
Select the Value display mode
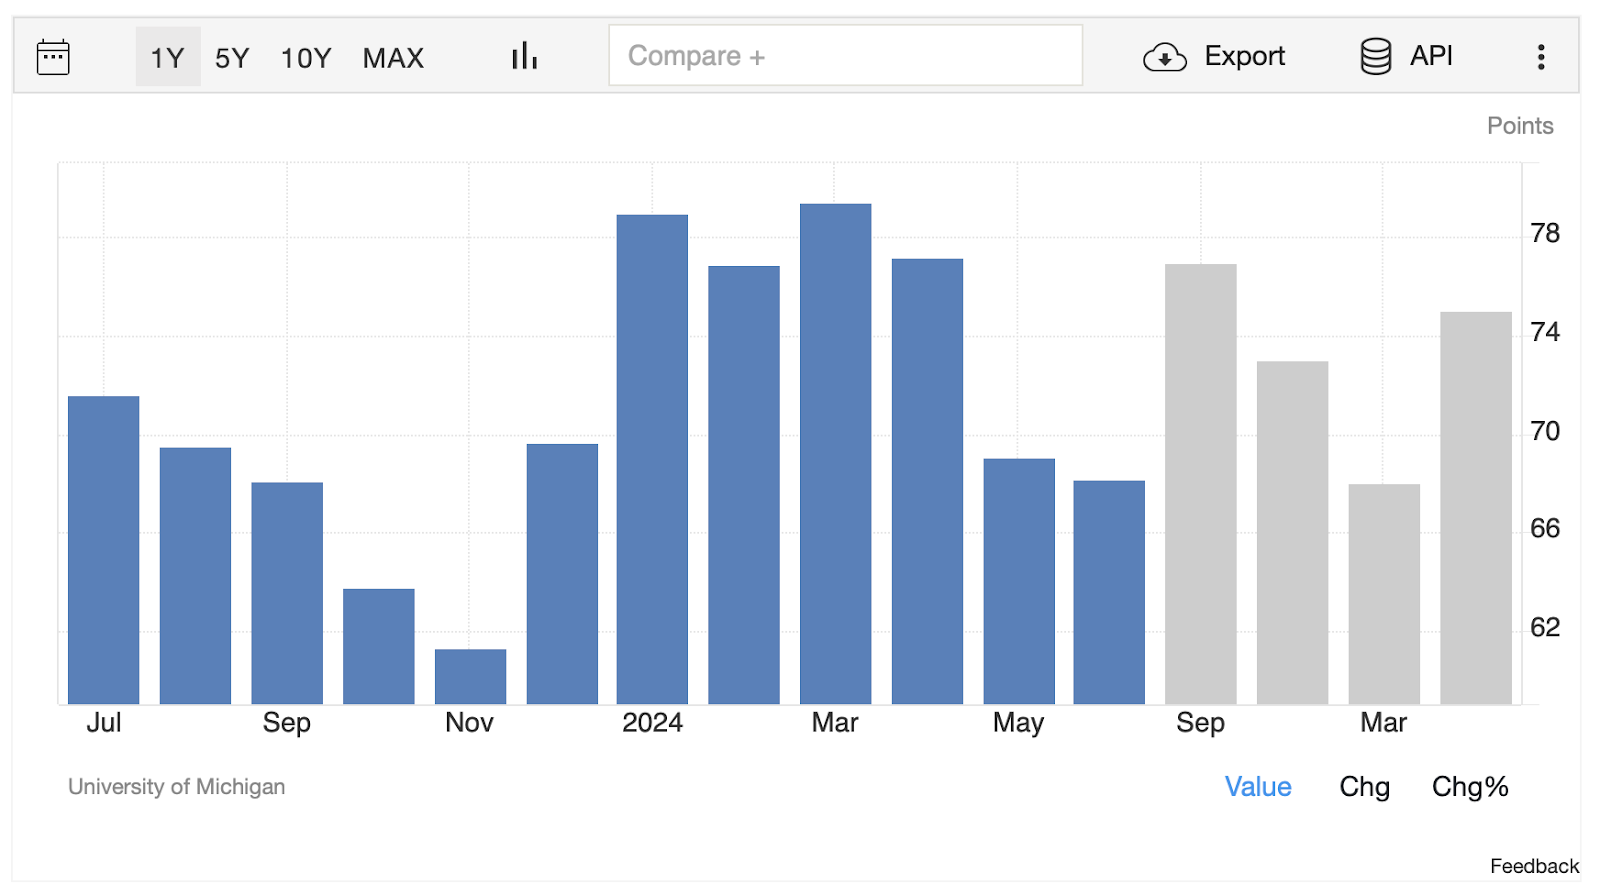[x=1258, y=787]
